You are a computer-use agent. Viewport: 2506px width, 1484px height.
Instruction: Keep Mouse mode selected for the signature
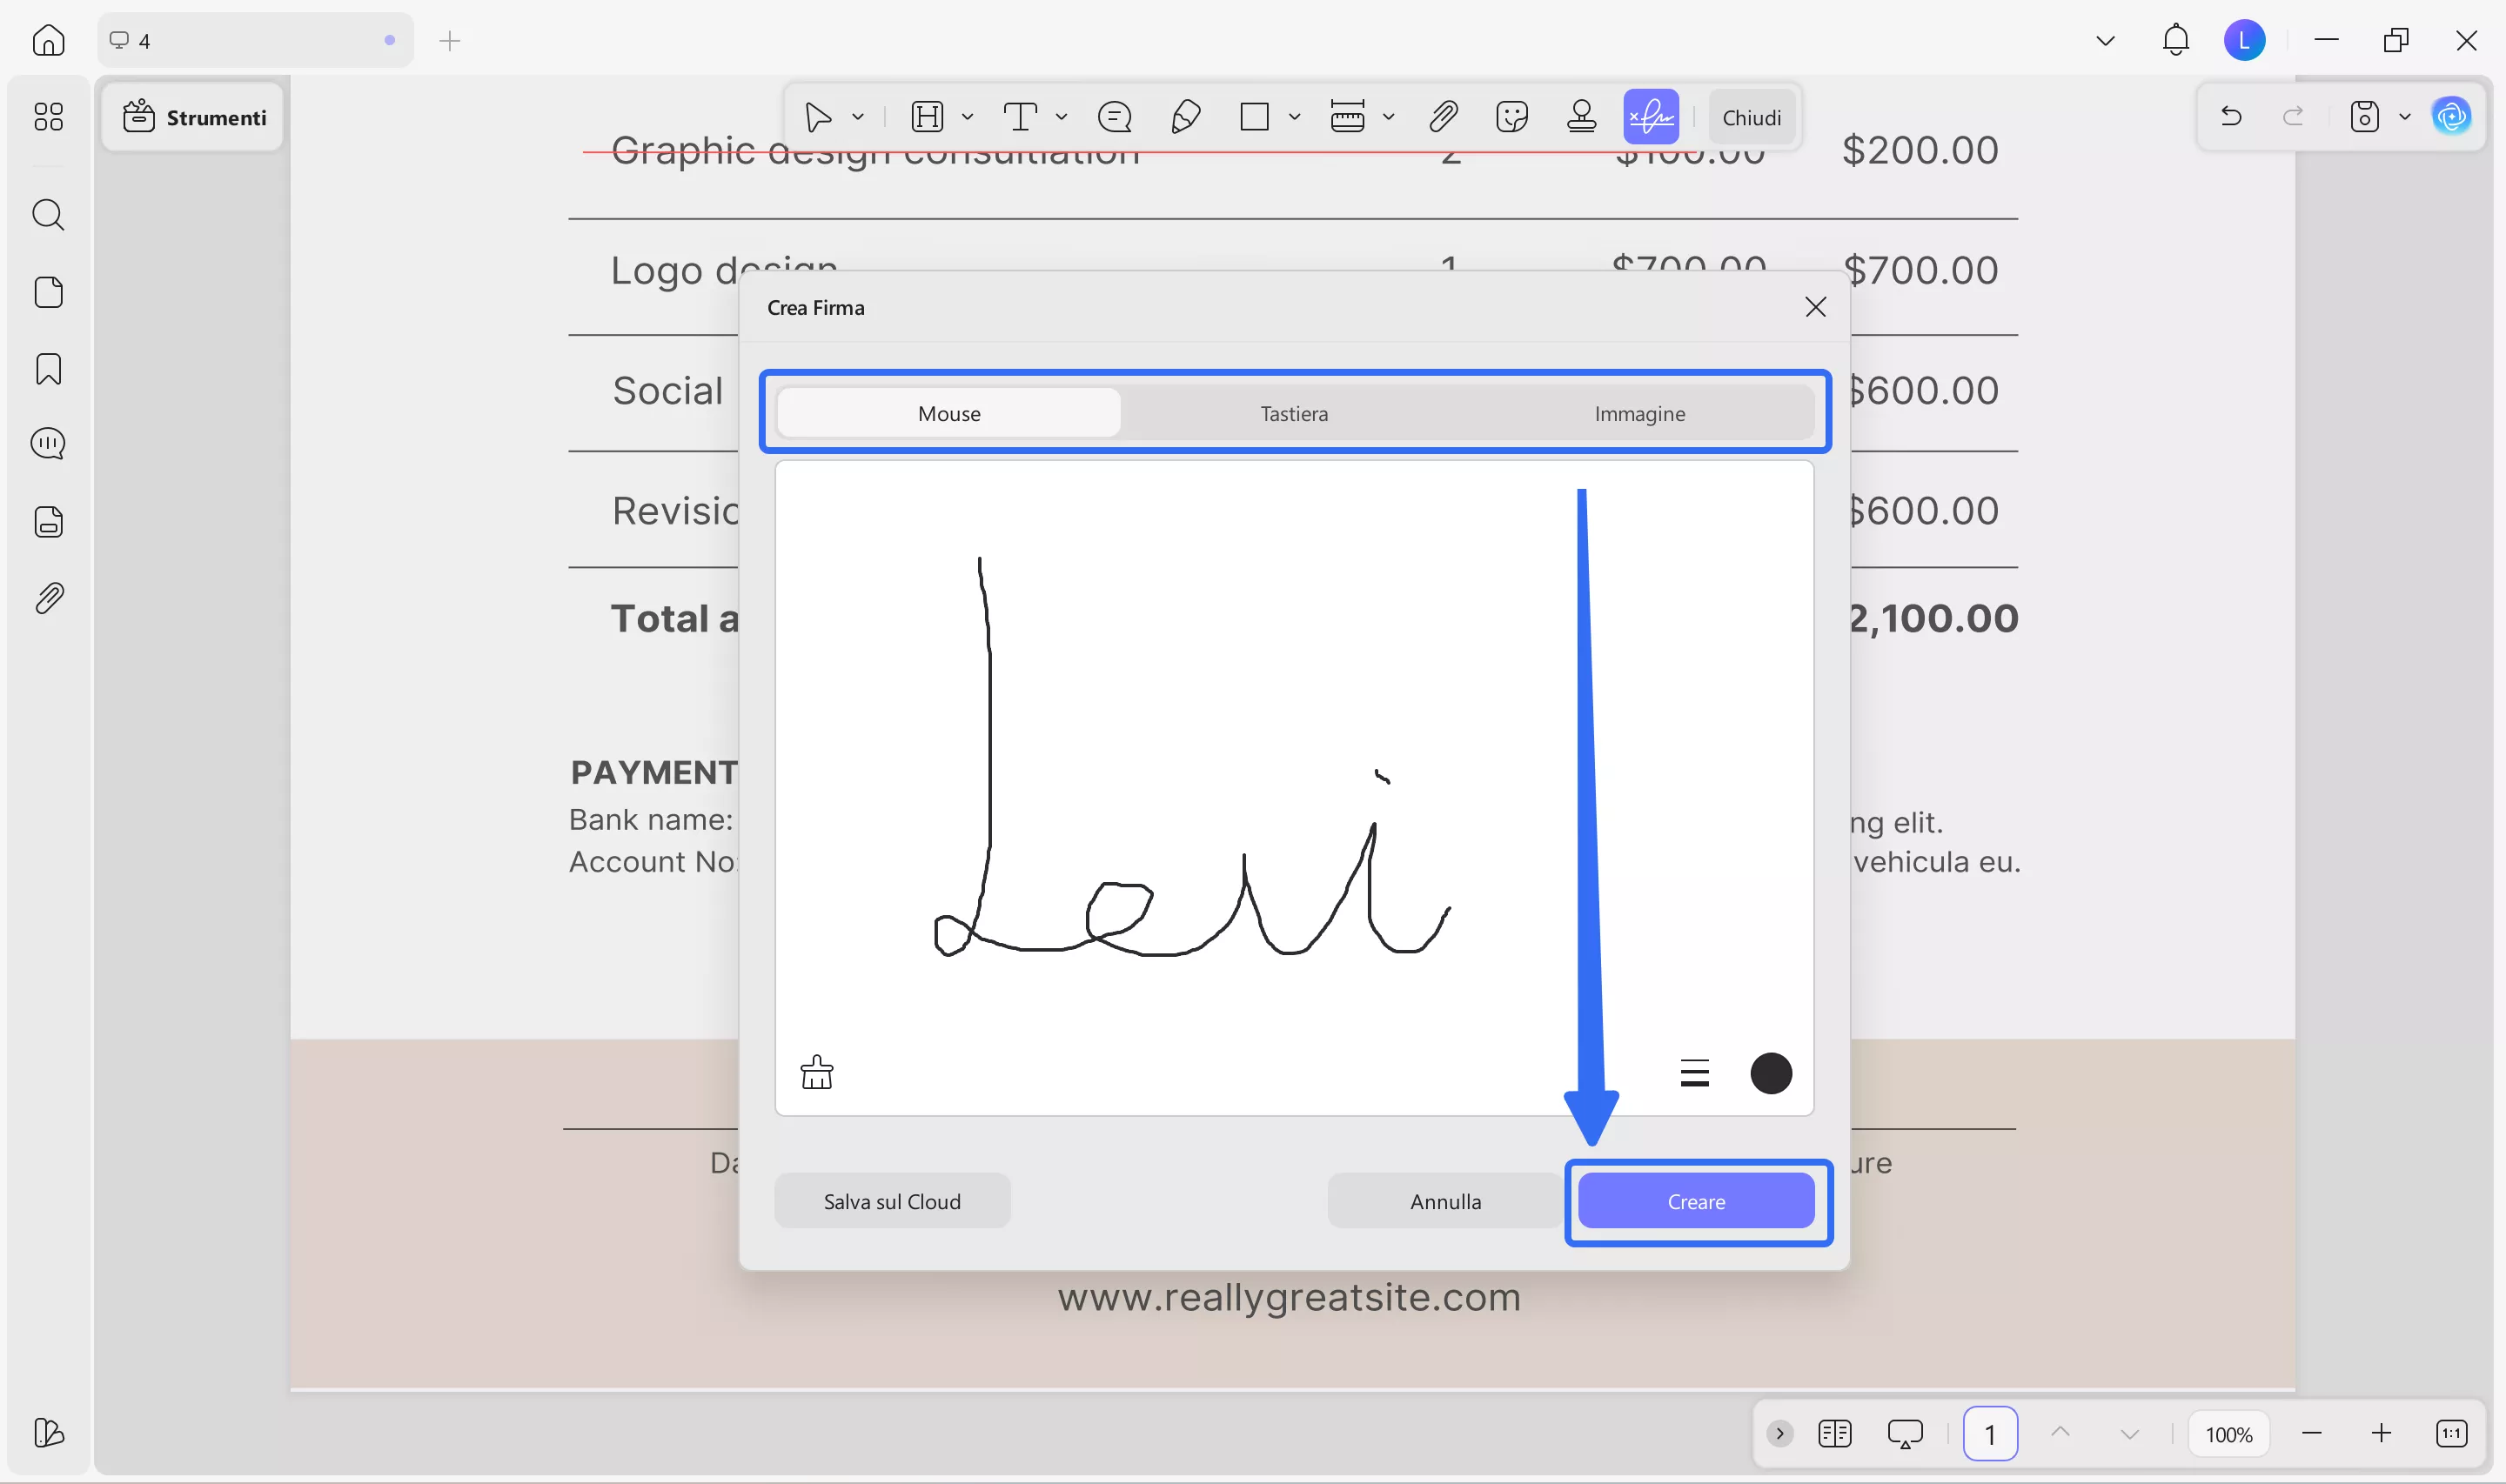click(948, 412)
